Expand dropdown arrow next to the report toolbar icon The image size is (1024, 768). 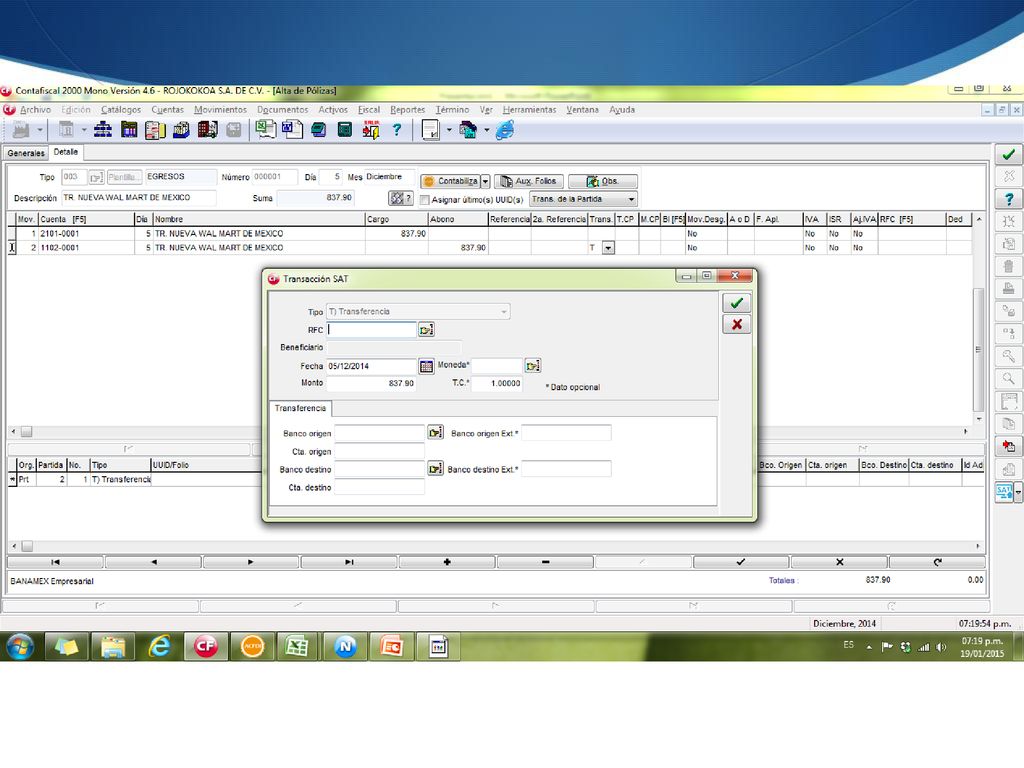coord(449,130)
